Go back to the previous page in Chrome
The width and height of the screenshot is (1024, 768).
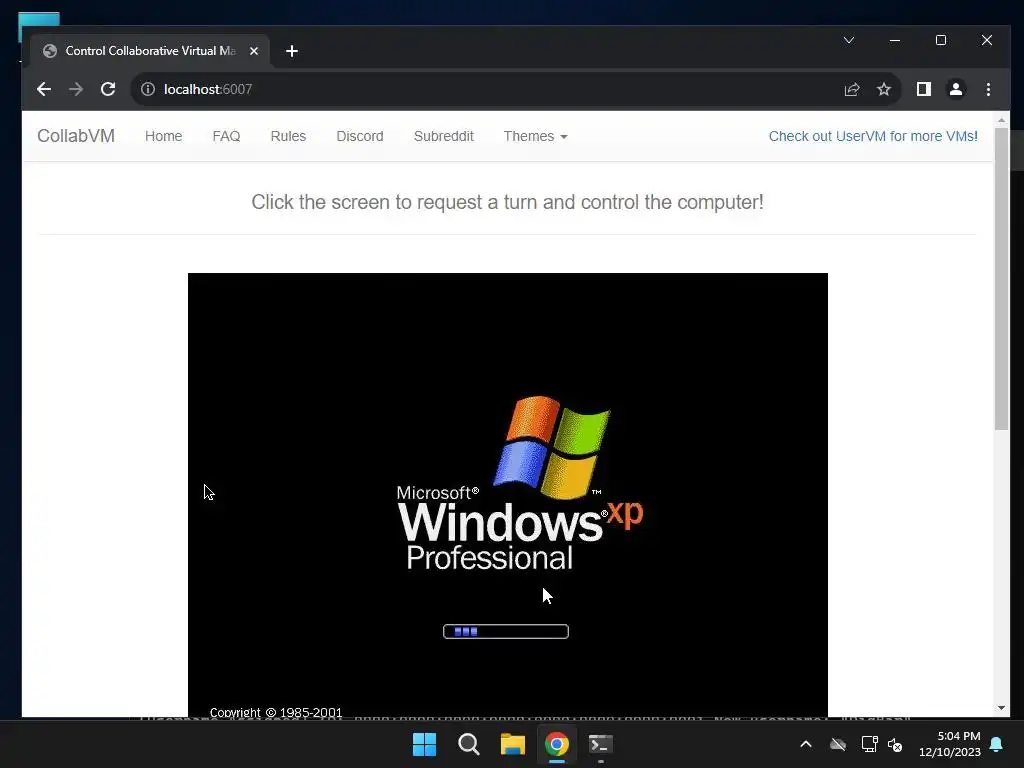point(44,89)
